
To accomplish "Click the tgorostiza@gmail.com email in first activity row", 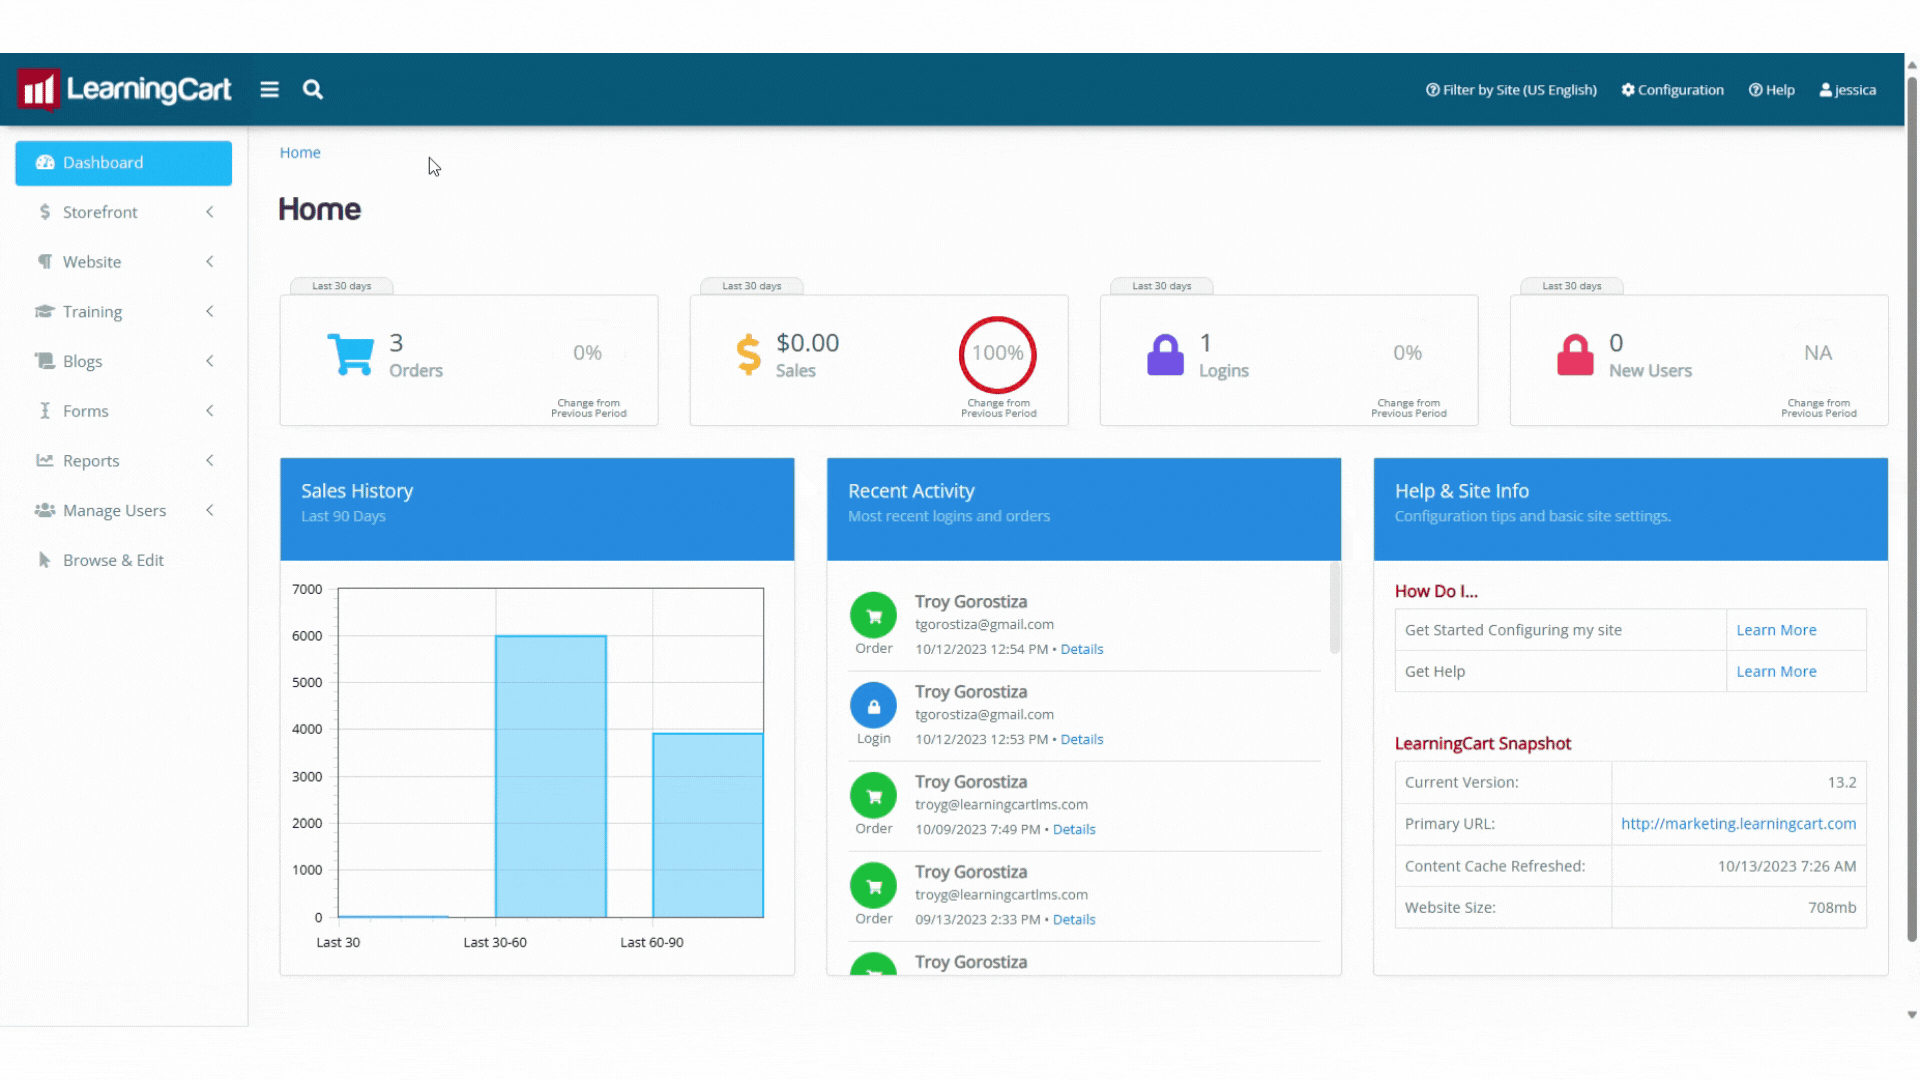I will [984, 624].
